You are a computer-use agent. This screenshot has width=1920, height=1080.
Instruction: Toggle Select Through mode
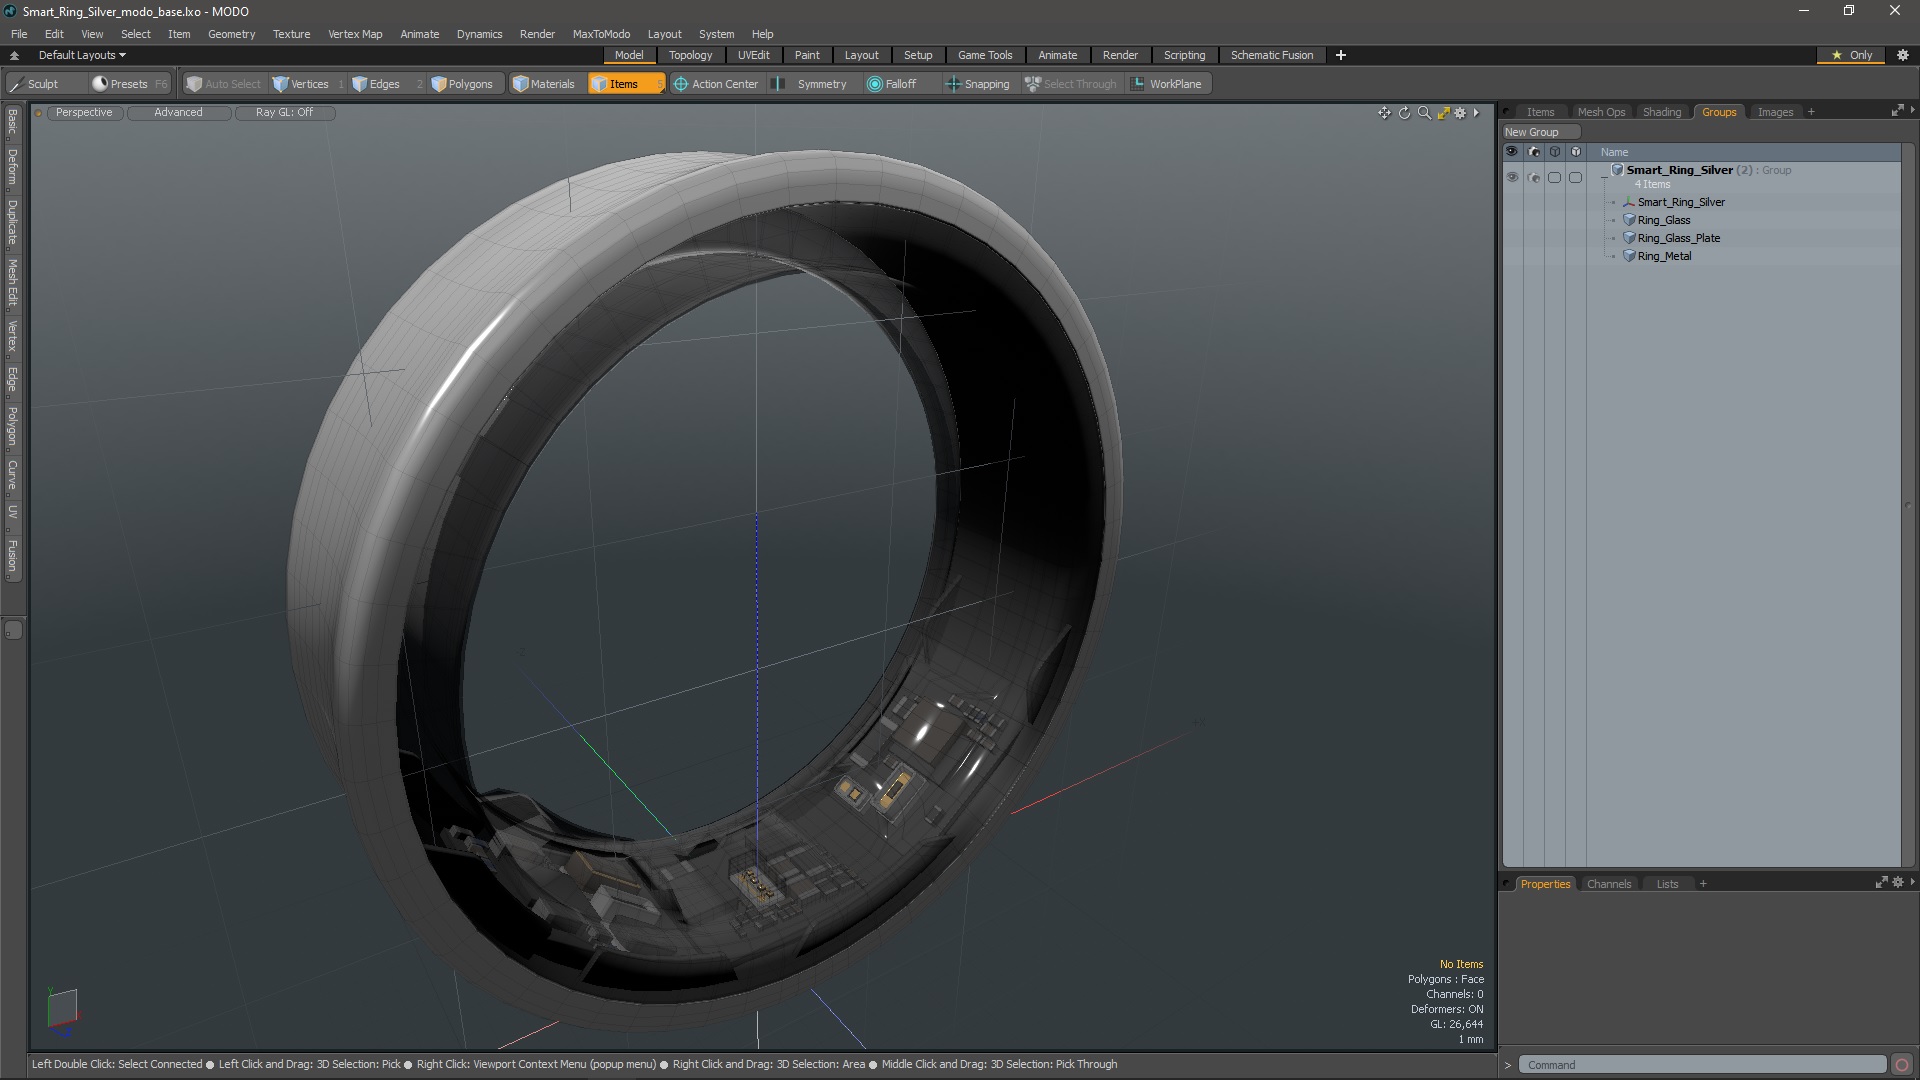click(x=1070, y=84)
